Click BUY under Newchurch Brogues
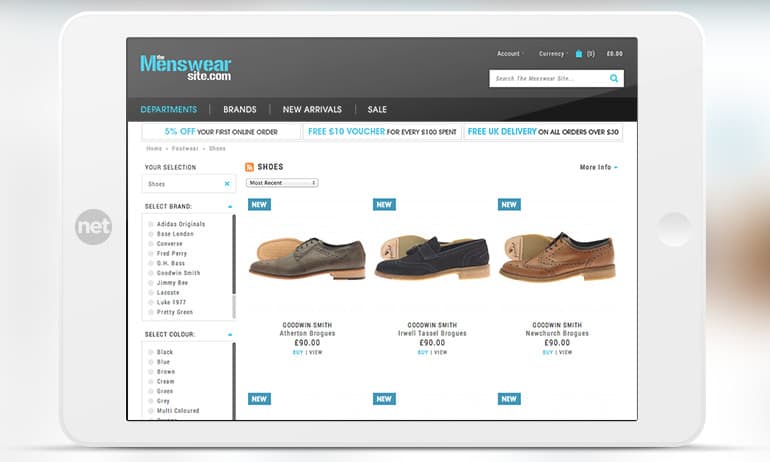Viewport: 770px width, 462px height. tap(548, 353)
